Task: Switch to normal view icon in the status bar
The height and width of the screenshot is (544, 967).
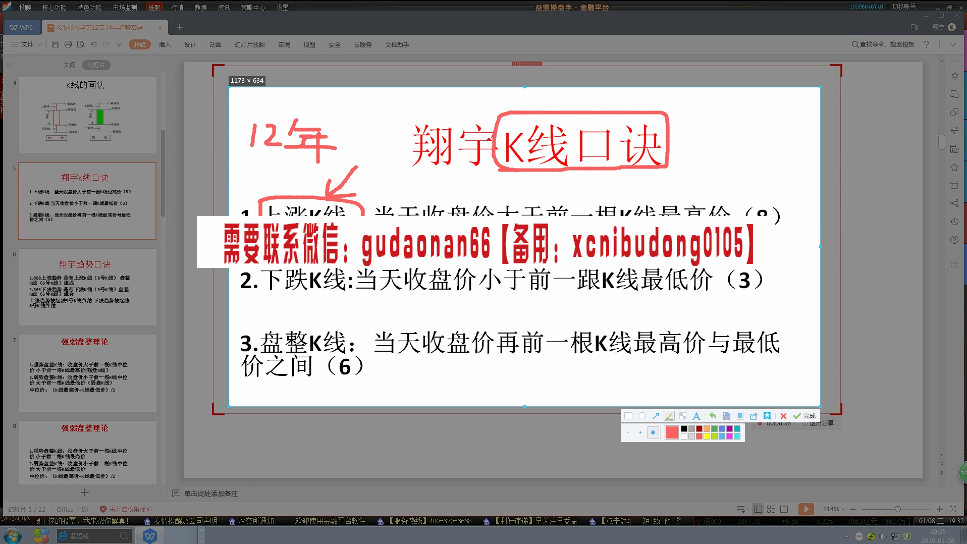Action: click(x=758, y=509)
